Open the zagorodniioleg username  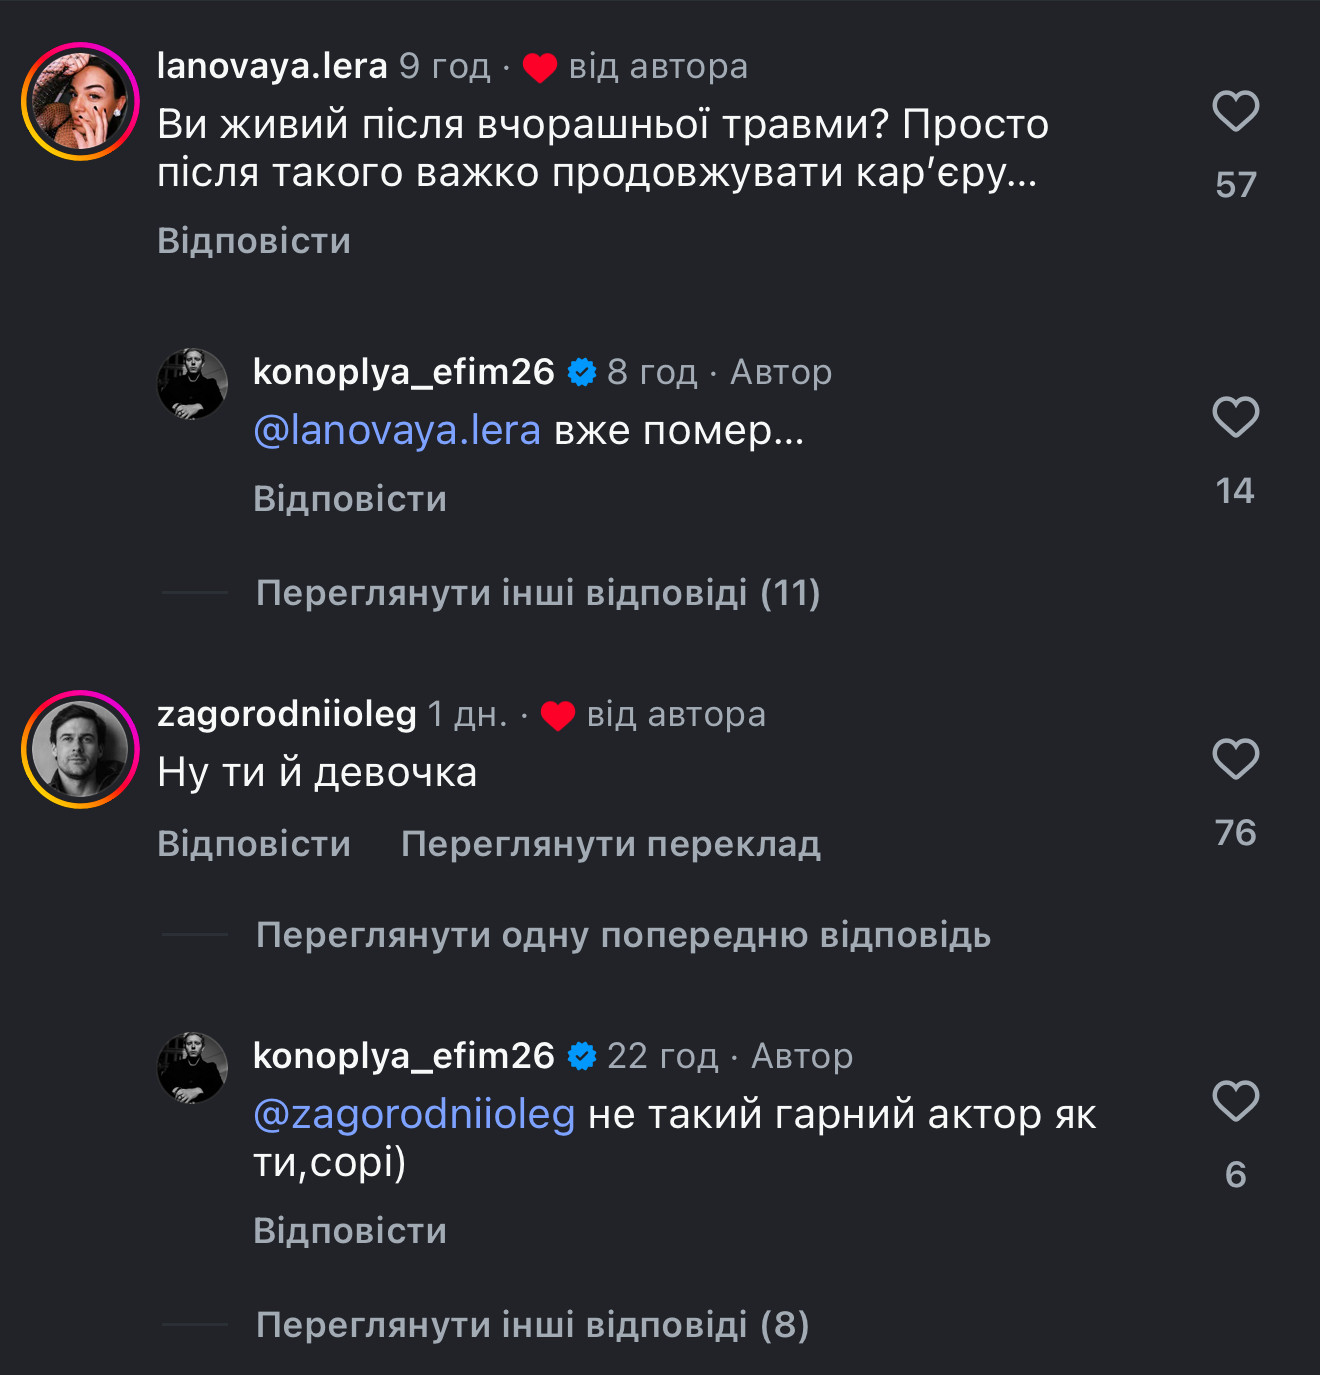pos(287,714)
